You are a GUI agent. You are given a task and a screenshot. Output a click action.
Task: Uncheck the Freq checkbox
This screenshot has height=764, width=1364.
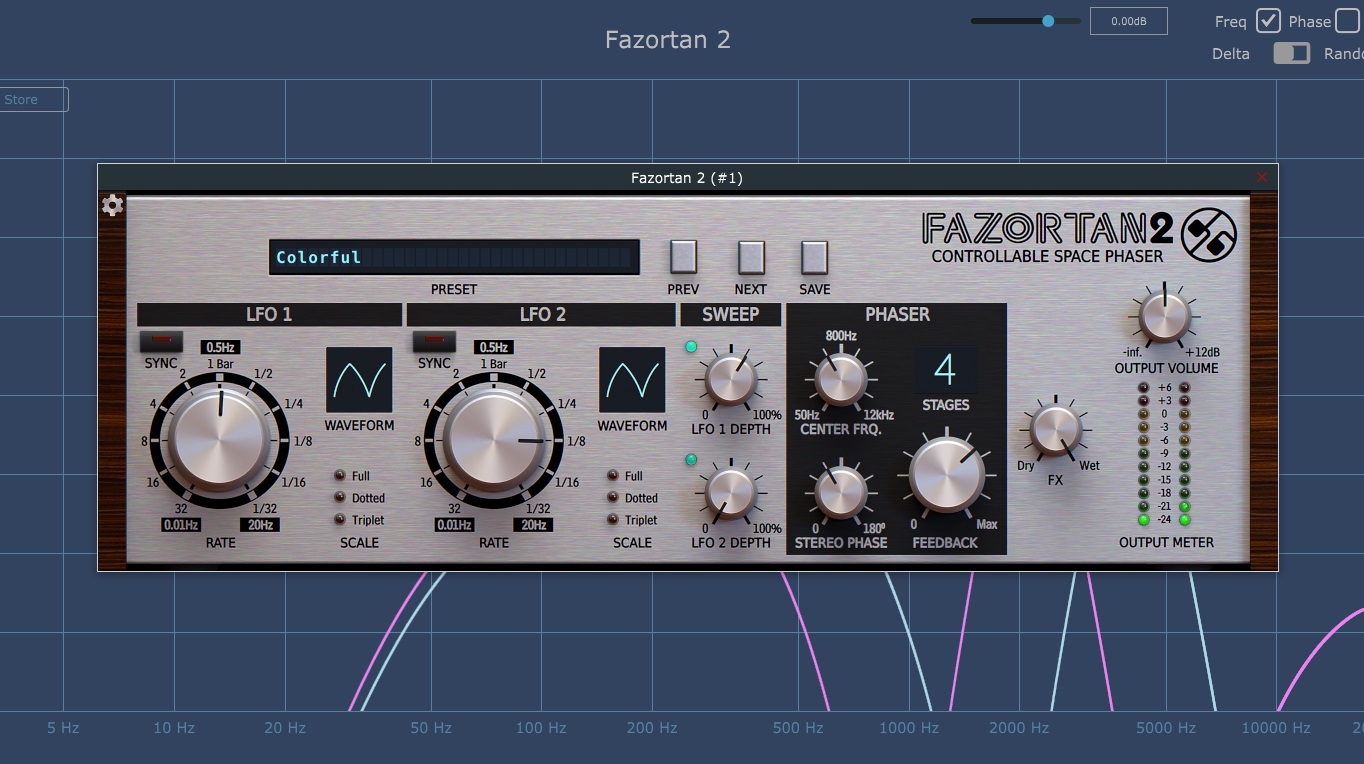click(1268, 21)
